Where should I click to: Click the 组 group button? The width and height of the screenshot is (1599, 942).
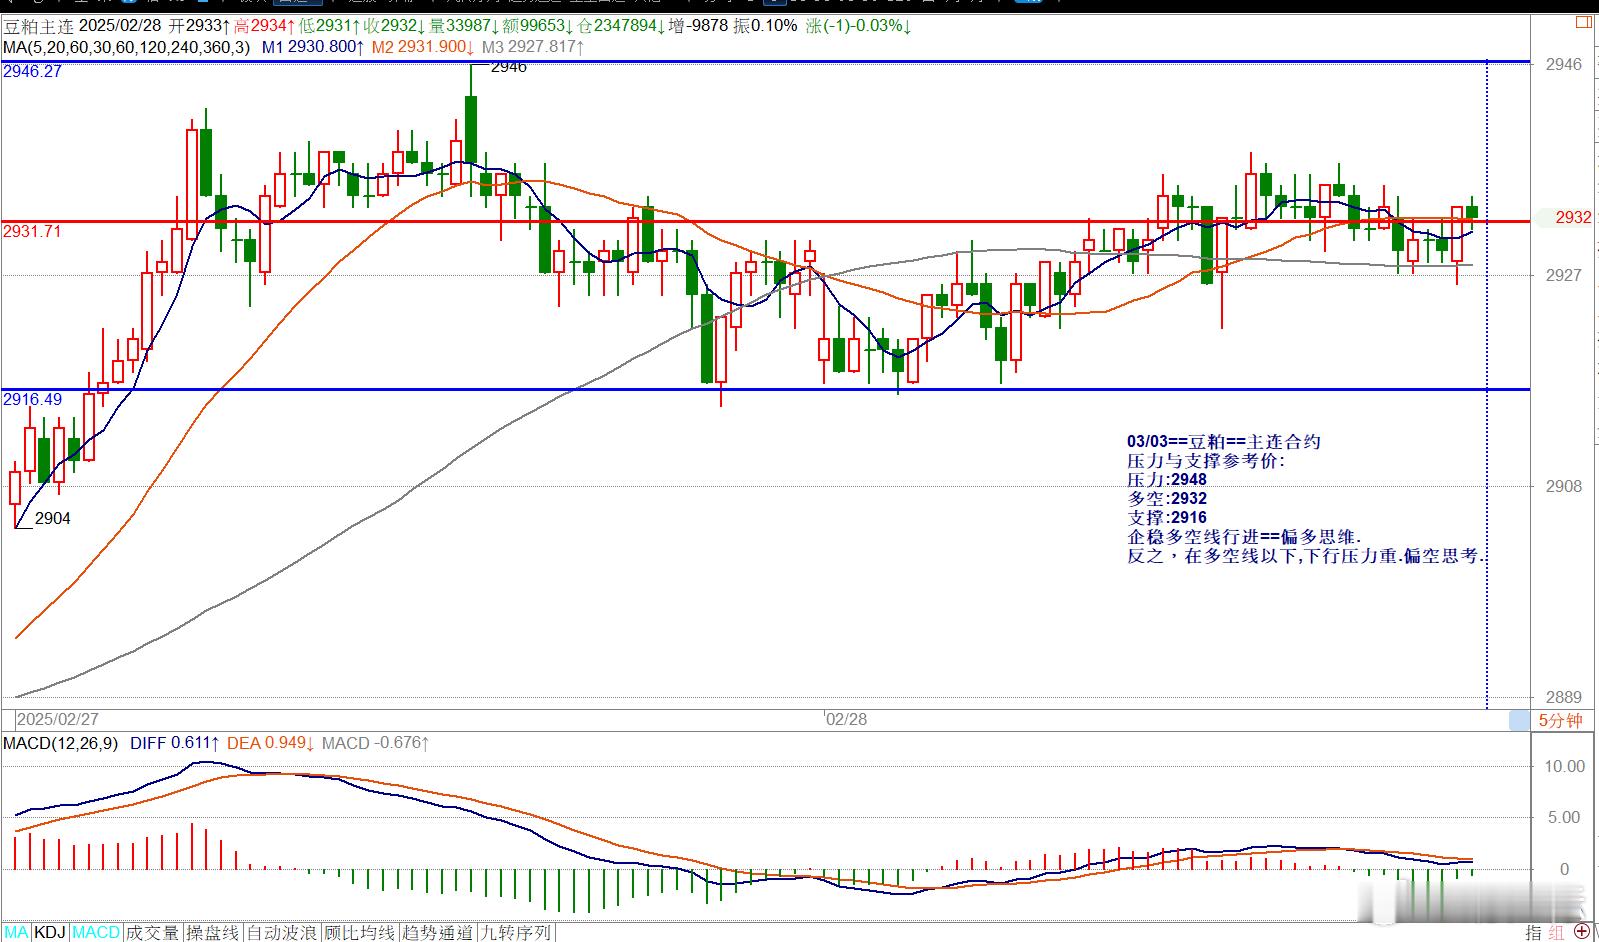click(1556, 932)
